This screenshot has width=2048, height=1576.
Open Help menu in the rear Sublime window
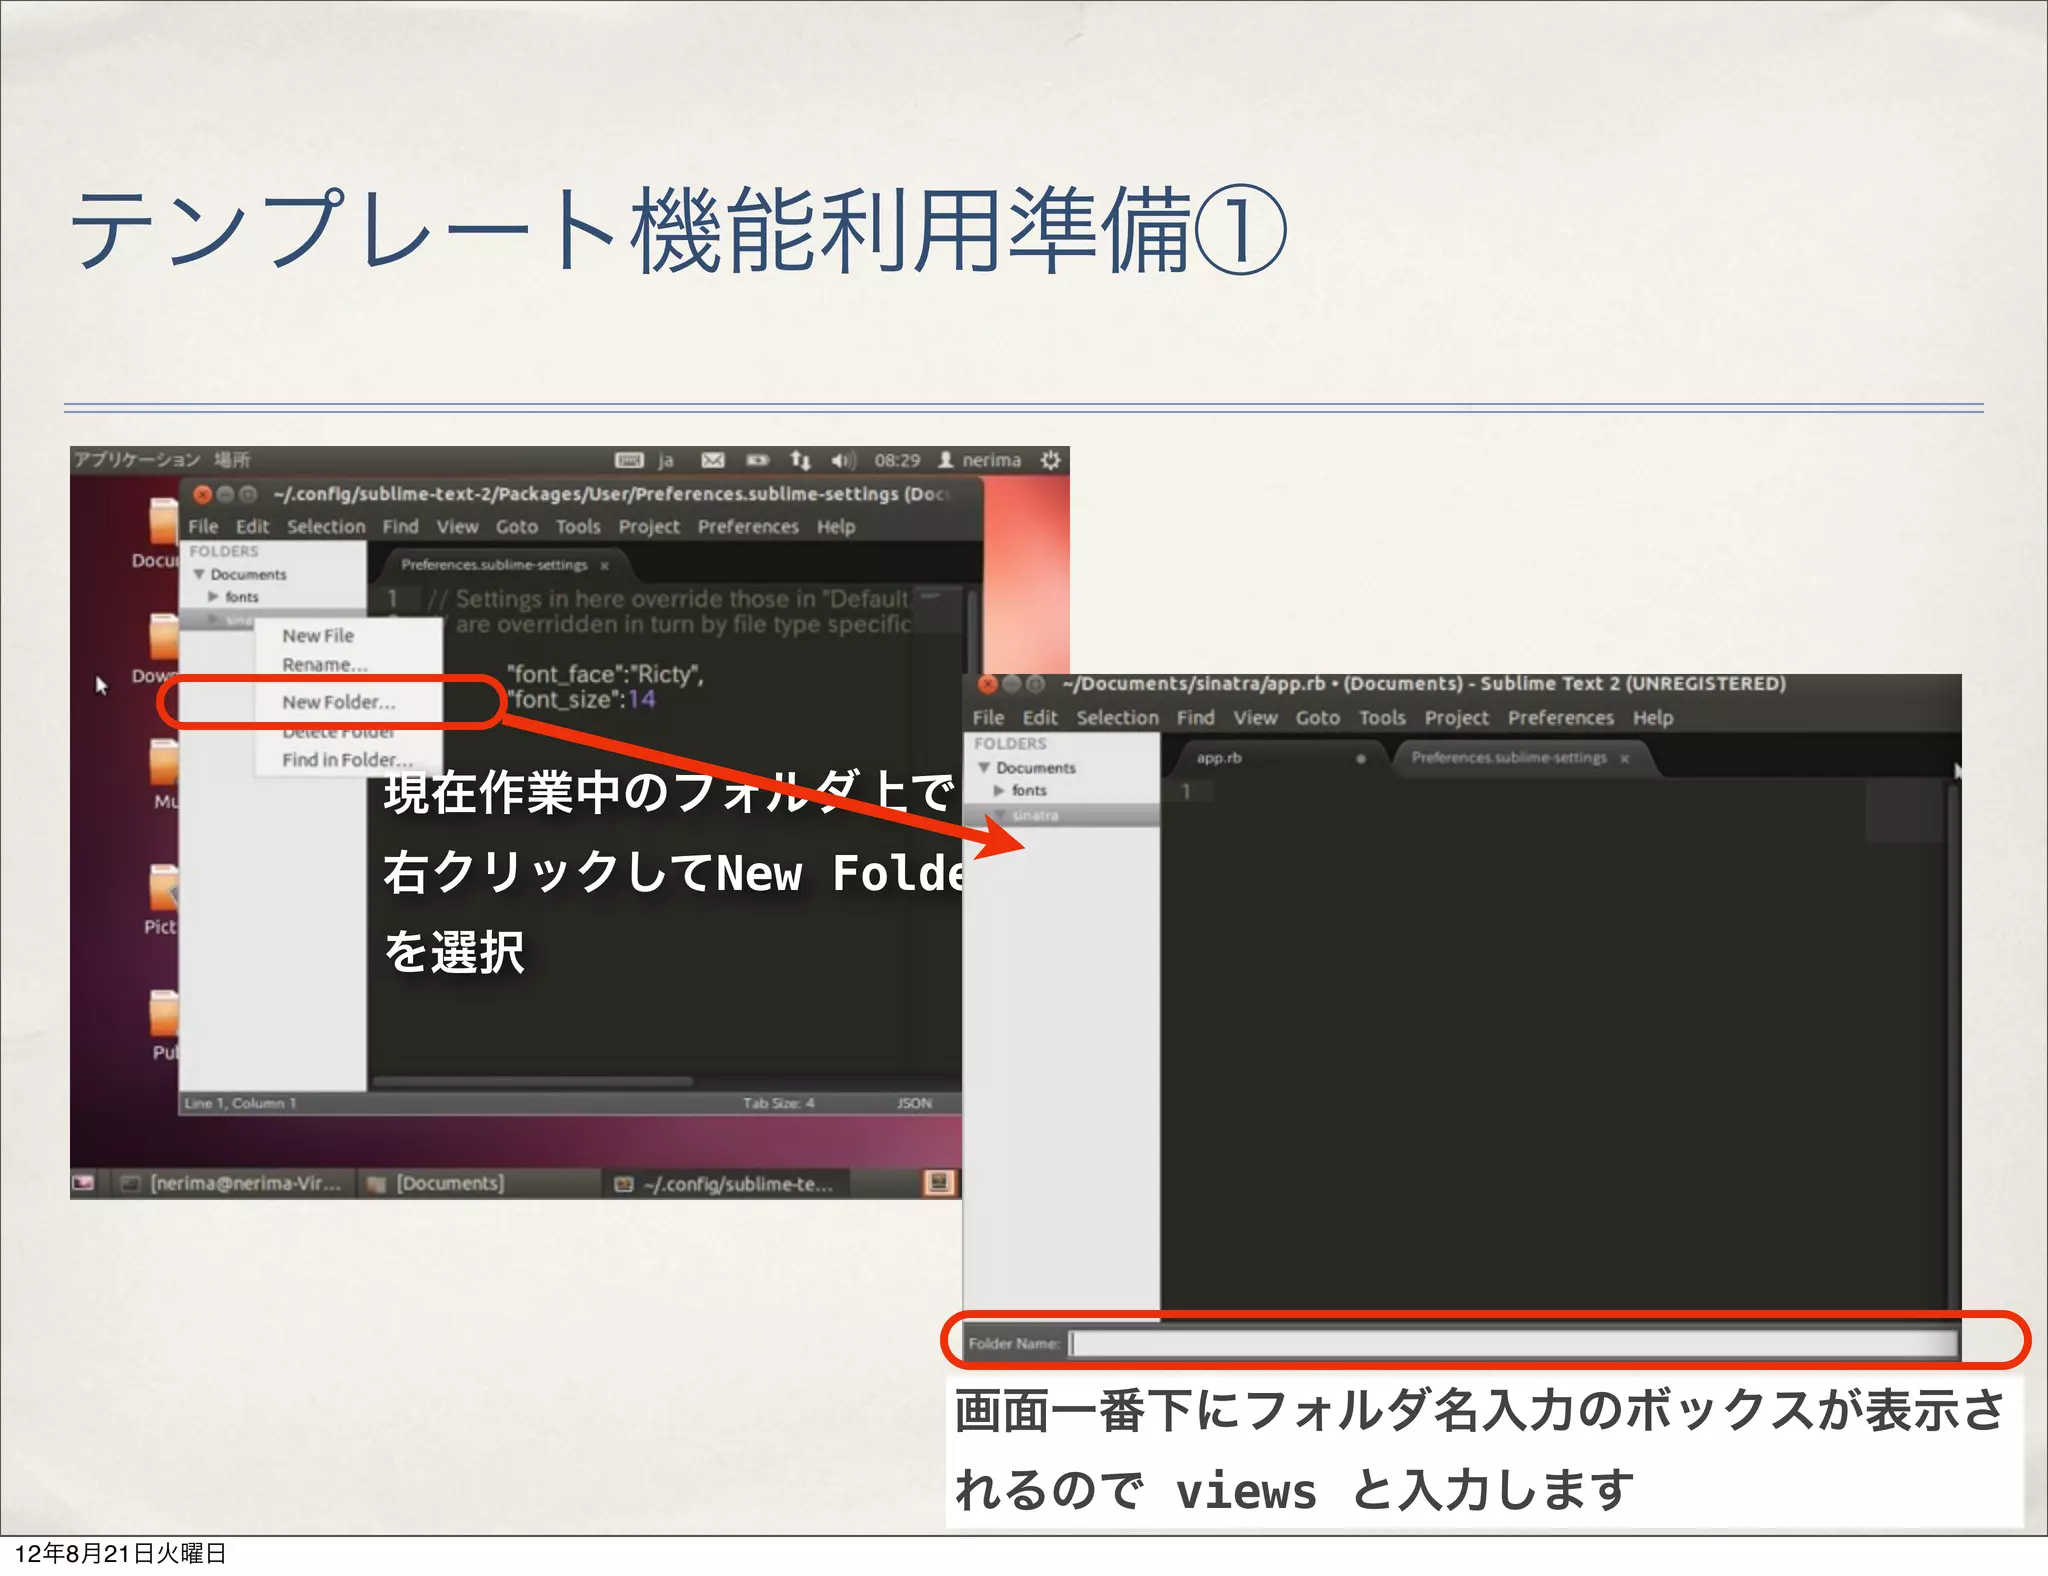[836, 526]
